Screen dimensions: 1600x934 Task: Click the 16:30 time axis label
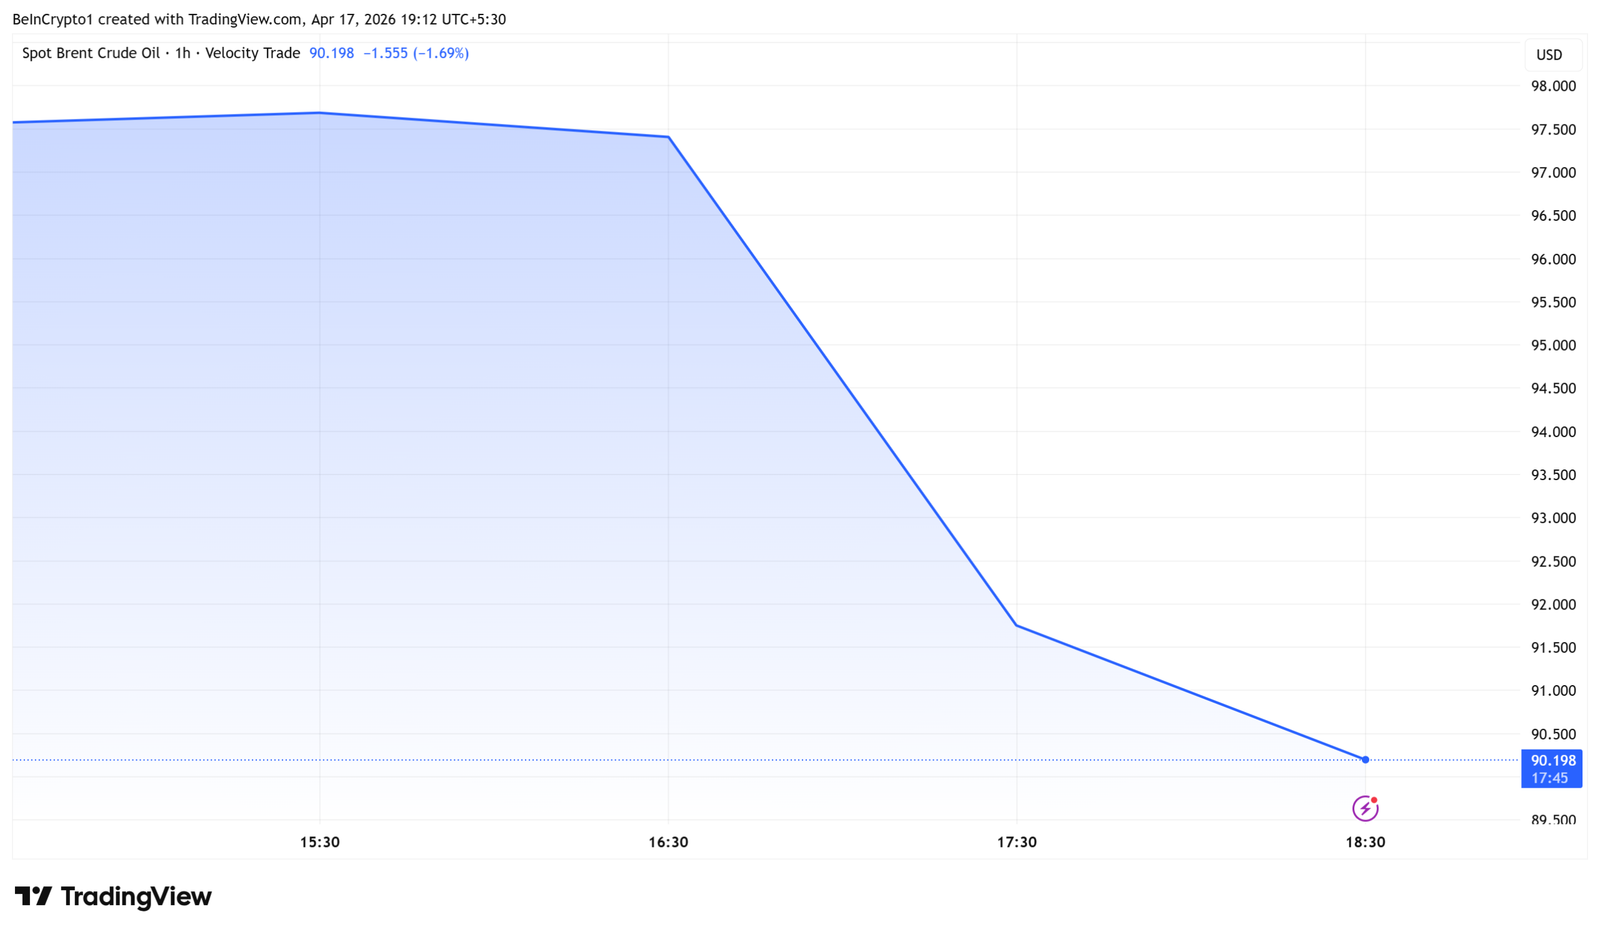pos(668,842)
